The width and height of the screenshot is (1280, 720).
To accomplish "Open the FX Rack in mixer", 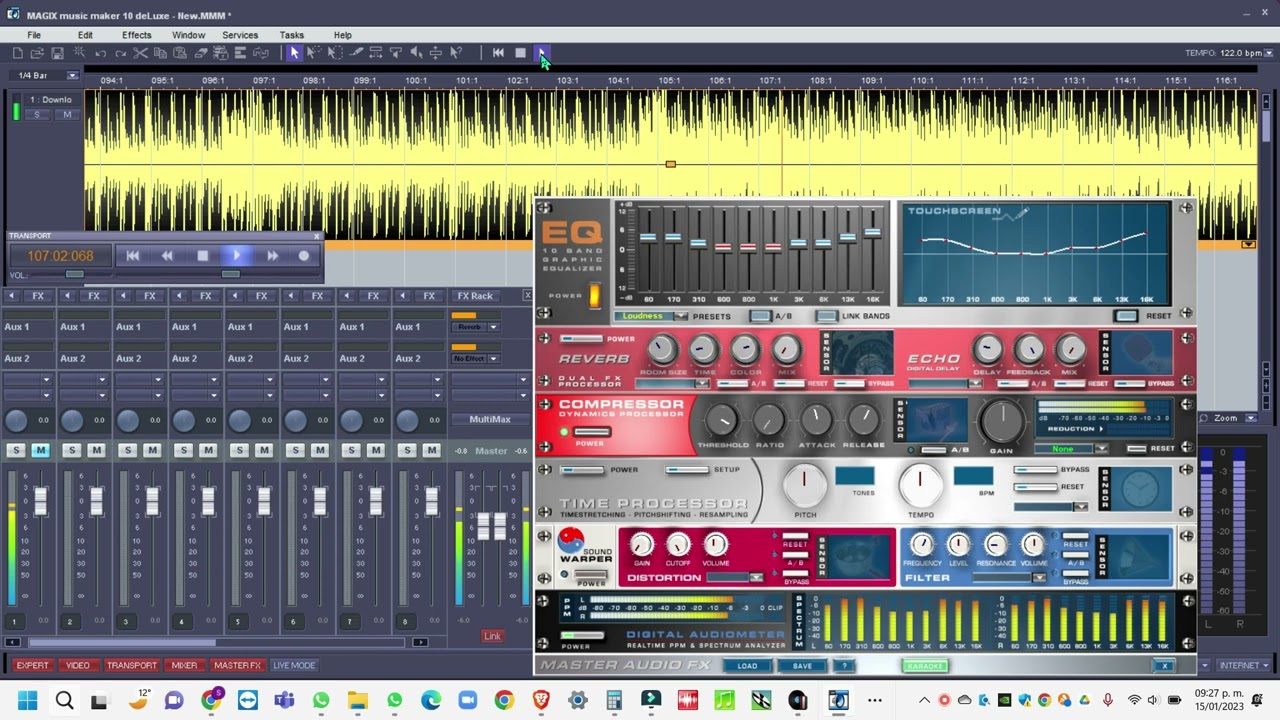I will coord(475,296).
